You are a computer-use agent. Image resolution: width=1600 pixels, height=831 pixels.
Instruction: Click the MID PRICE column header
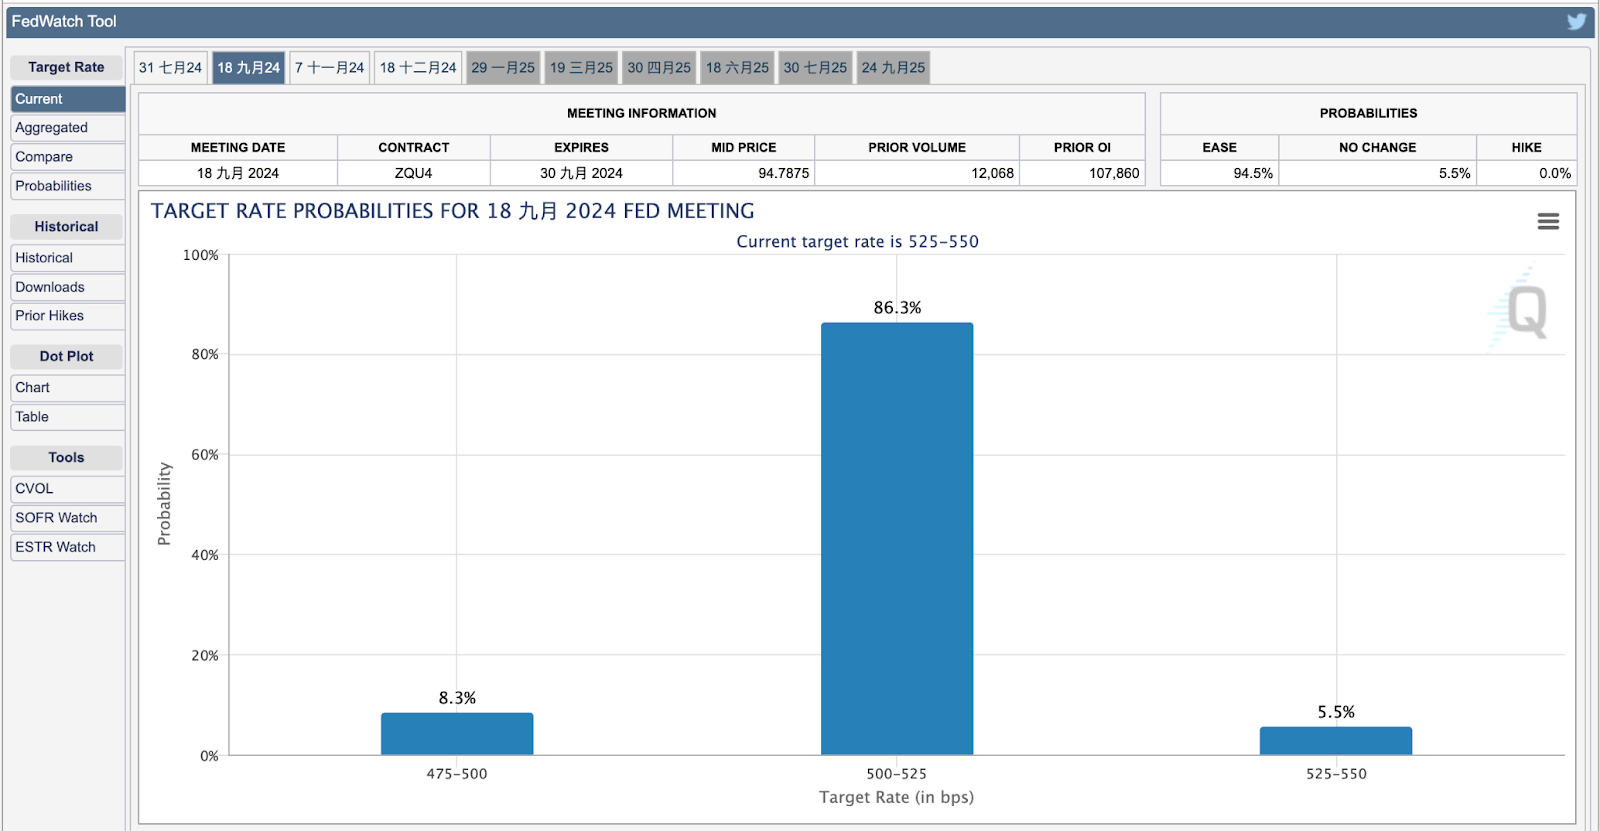click(x=744, y=147)
